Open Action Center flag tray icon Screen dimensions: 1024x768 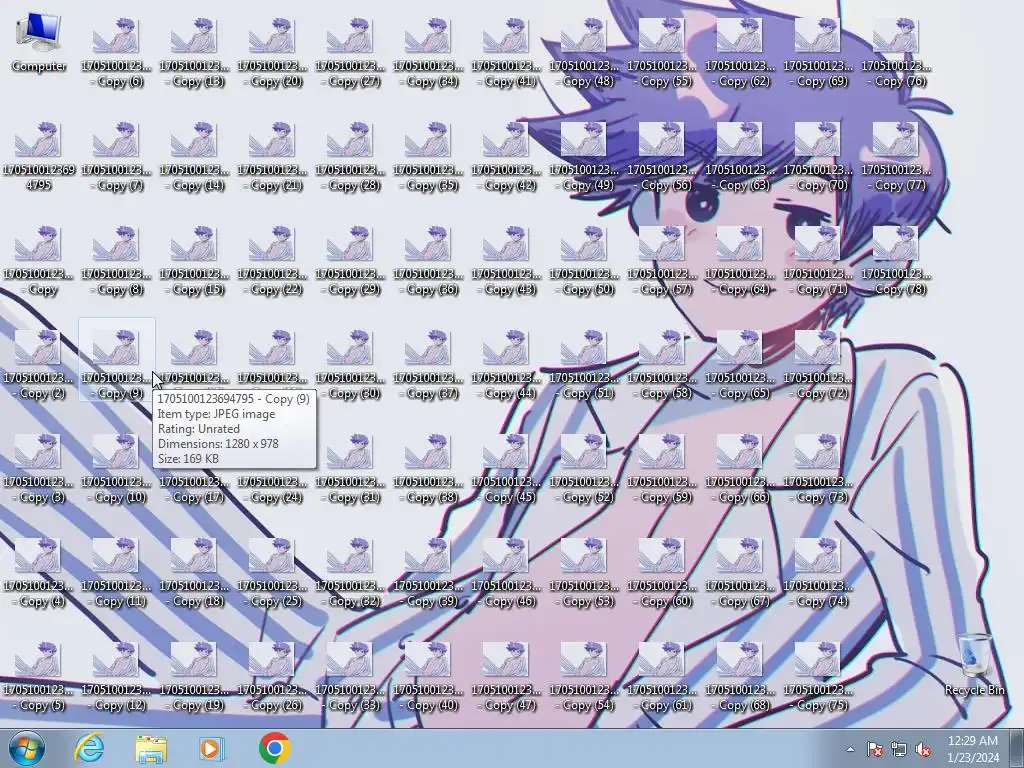(875, 749)
